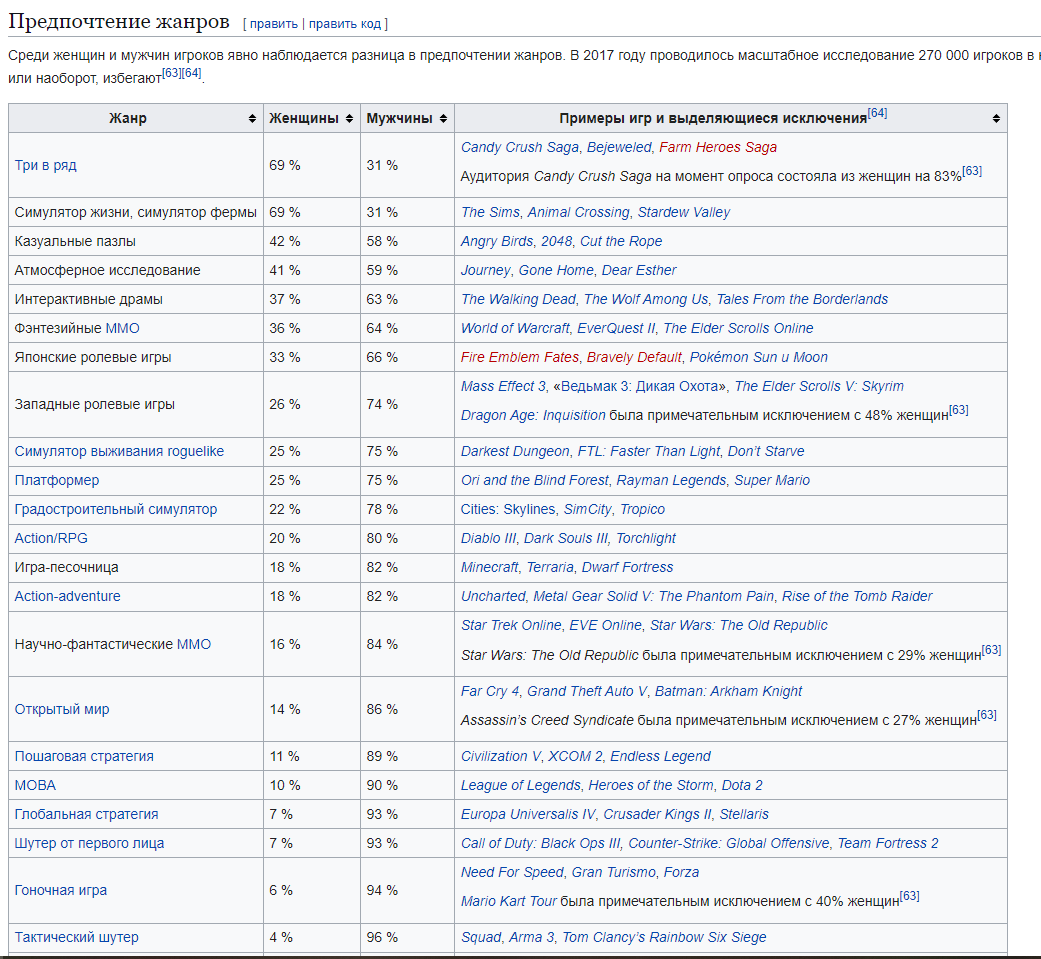
Task: Open the Diablo III link
Action: pyautogui.click(x=488, y=539)
